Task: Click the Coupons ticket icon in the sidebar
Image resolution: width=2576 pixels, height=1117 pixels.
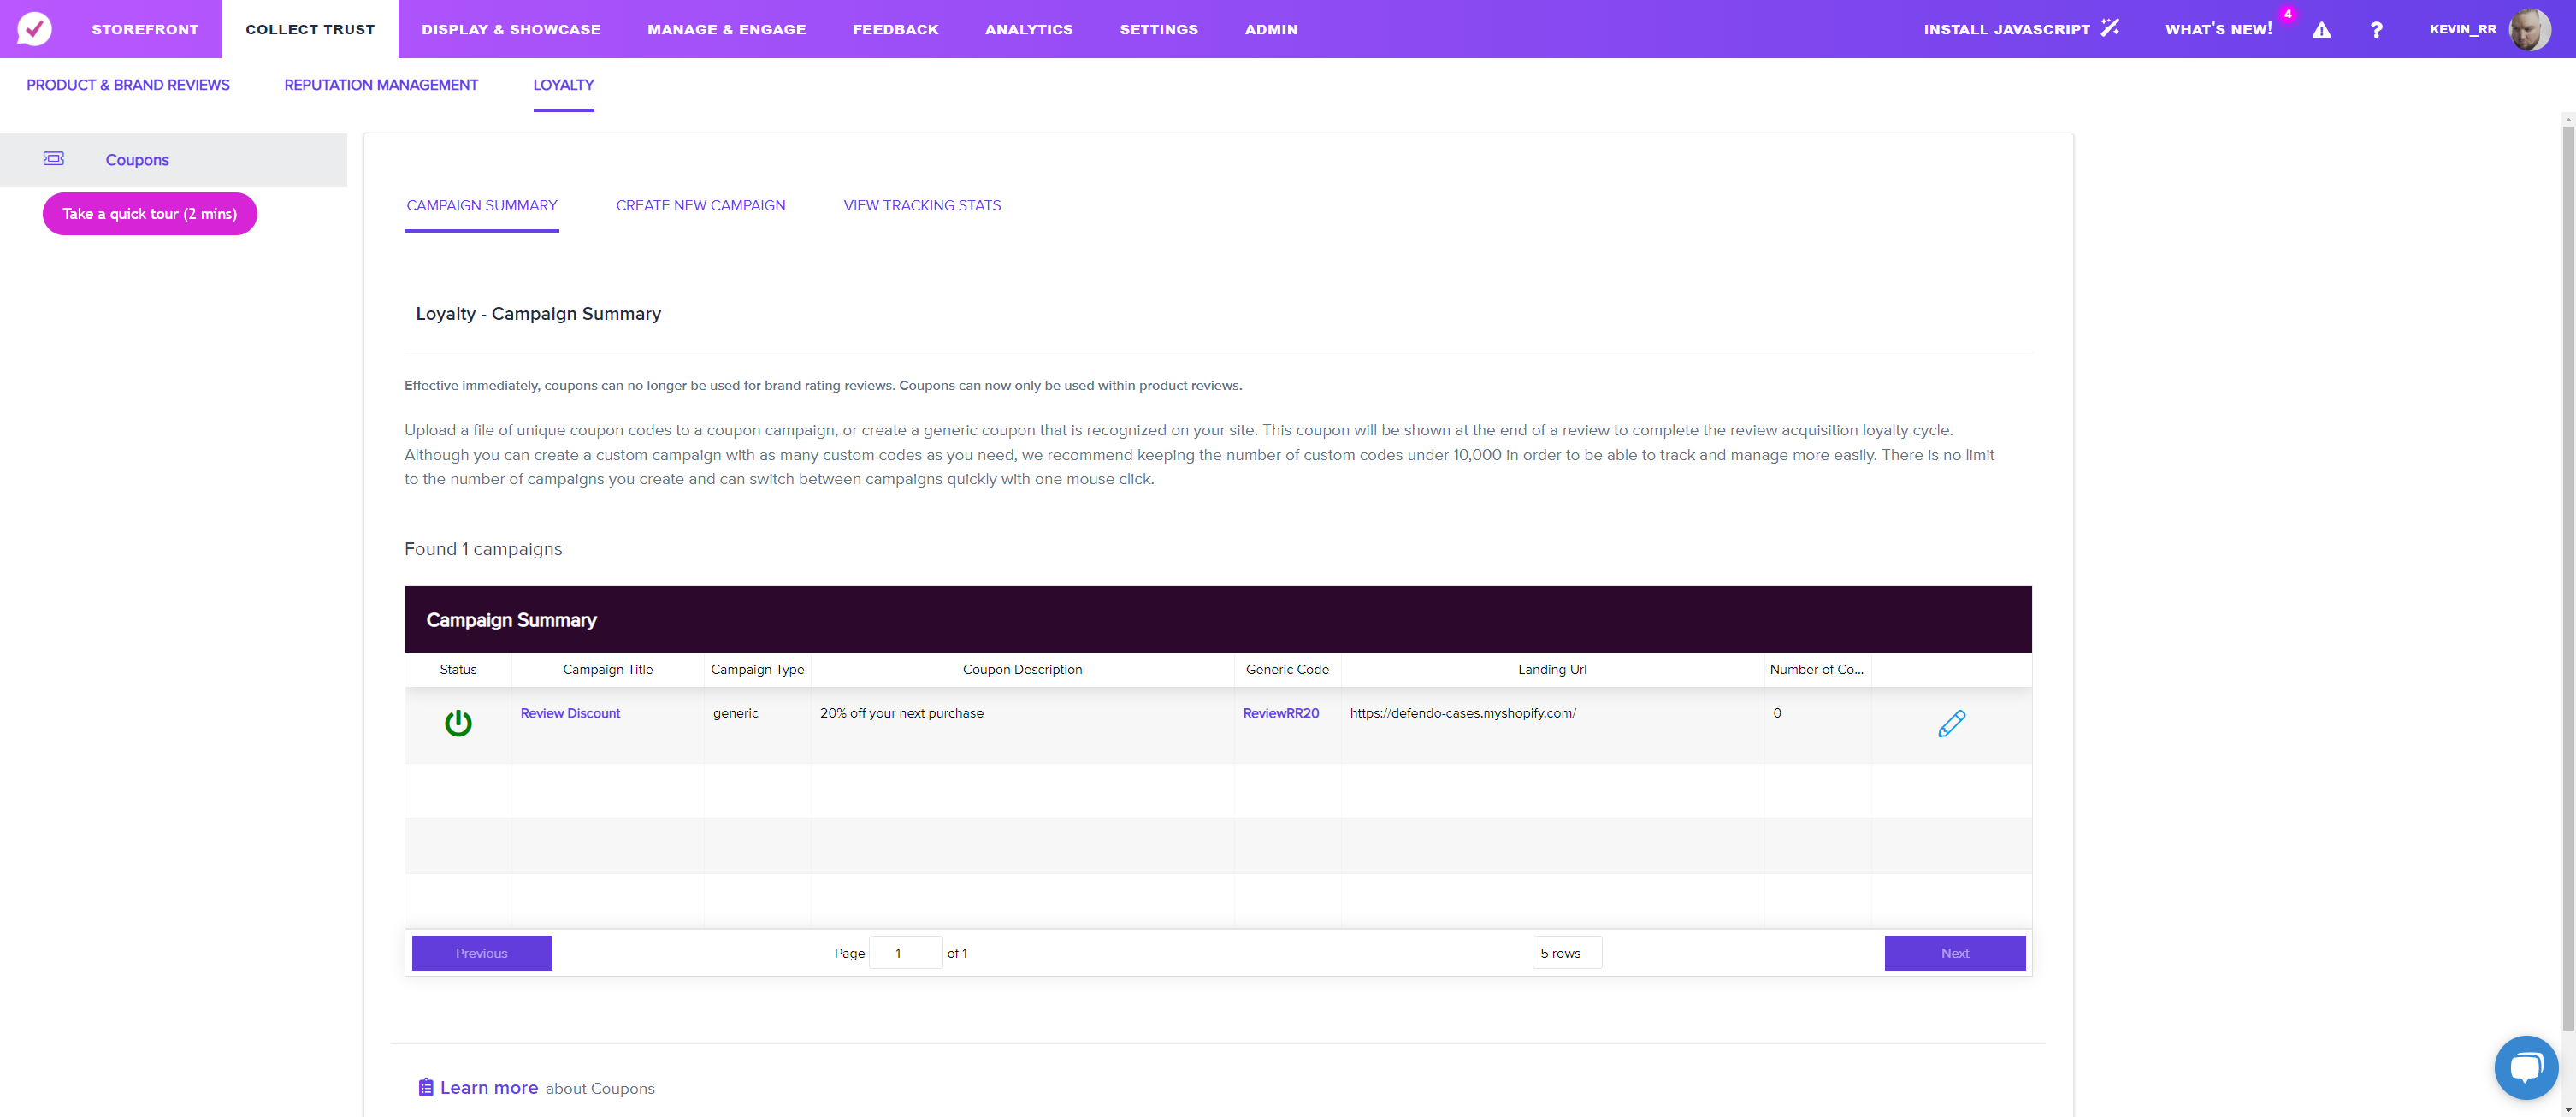Action: coord(54,158)
